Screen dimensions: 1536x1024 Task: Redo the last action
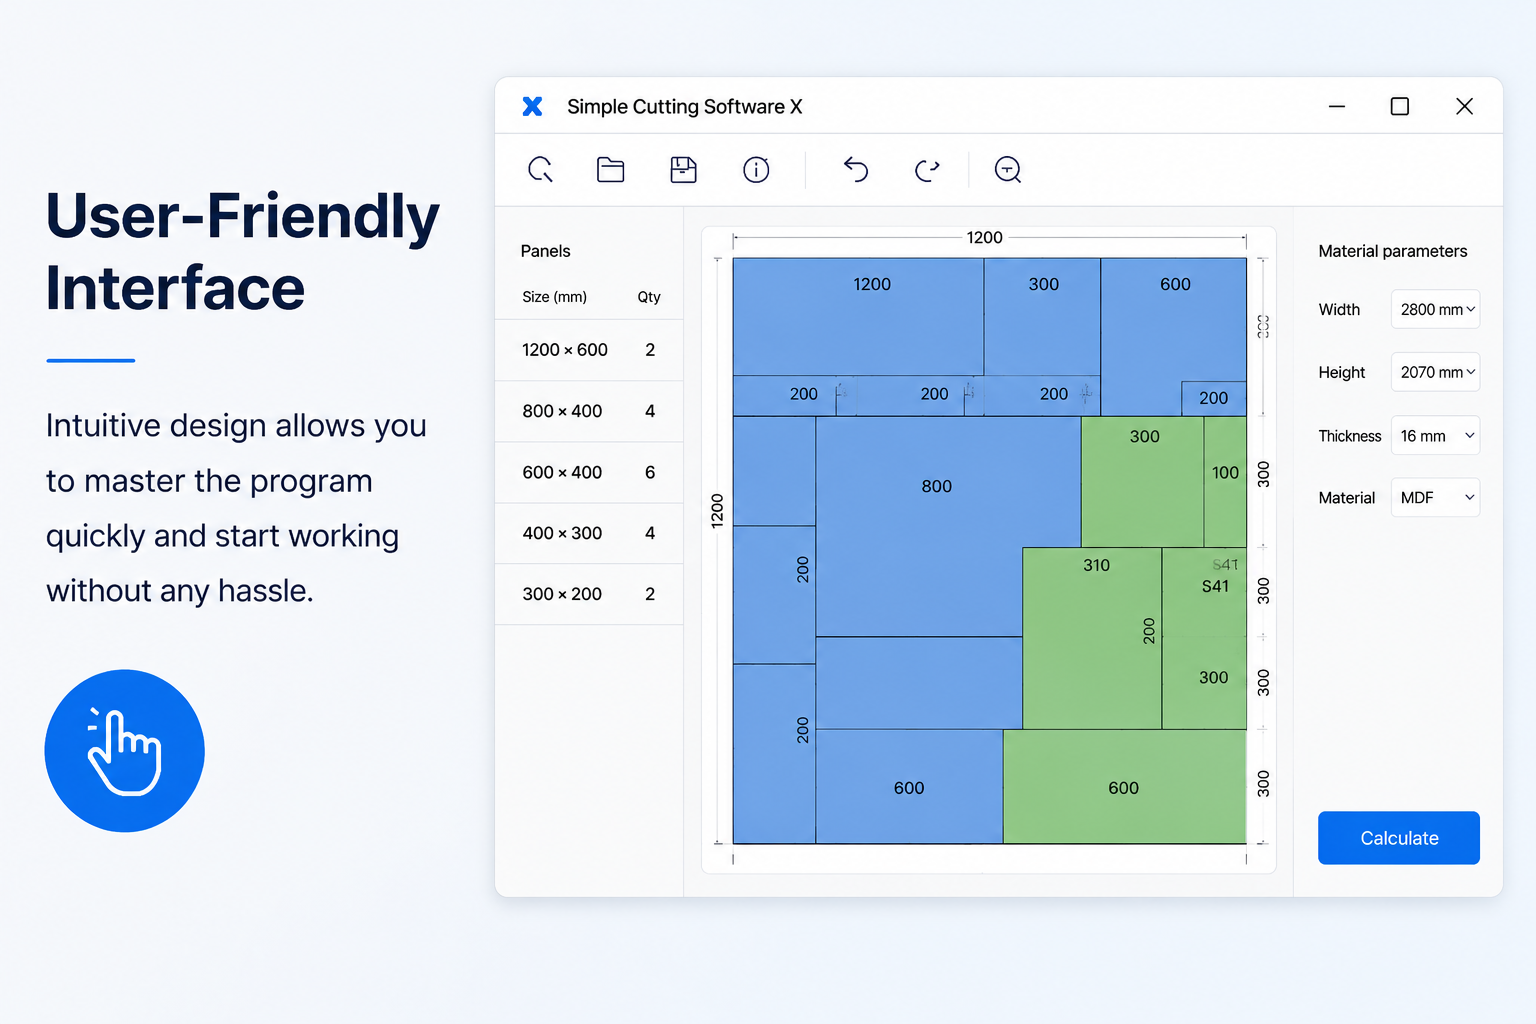click(x=927, y=170)
